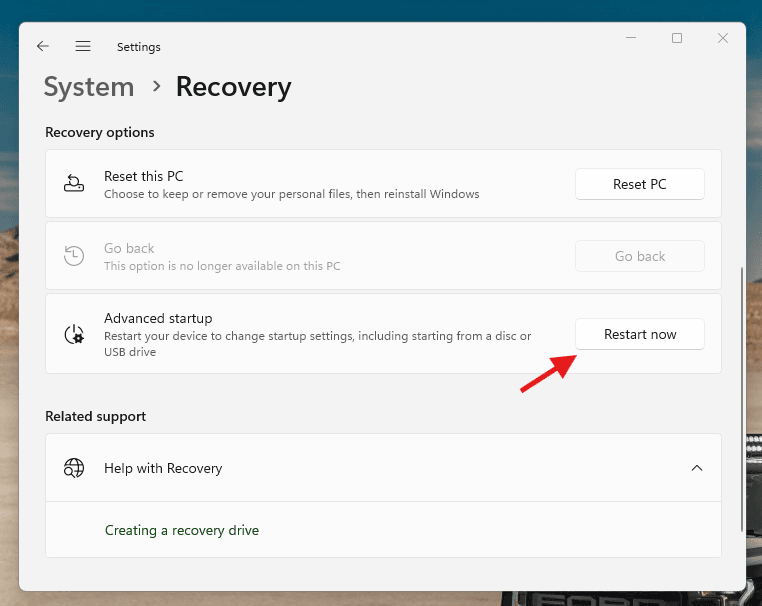Open the Creating a recovery drive link
Viewport: 762px width, 606px height.
point(182,530)
